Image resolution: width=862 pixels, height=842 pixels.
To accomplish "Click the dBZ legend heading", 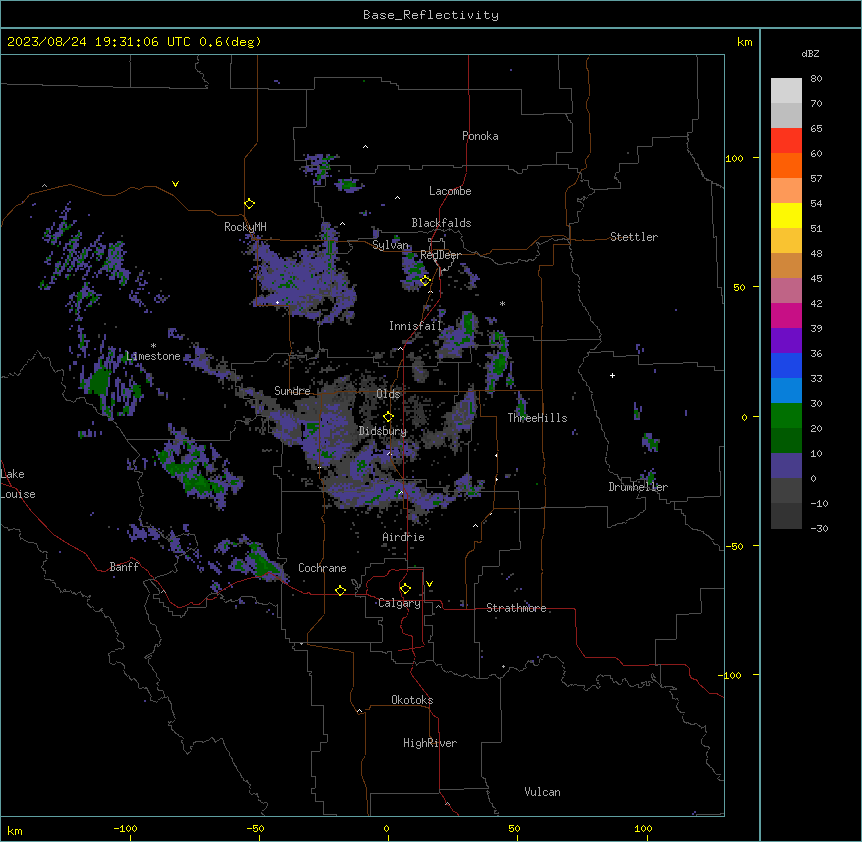I will (810, 53).
